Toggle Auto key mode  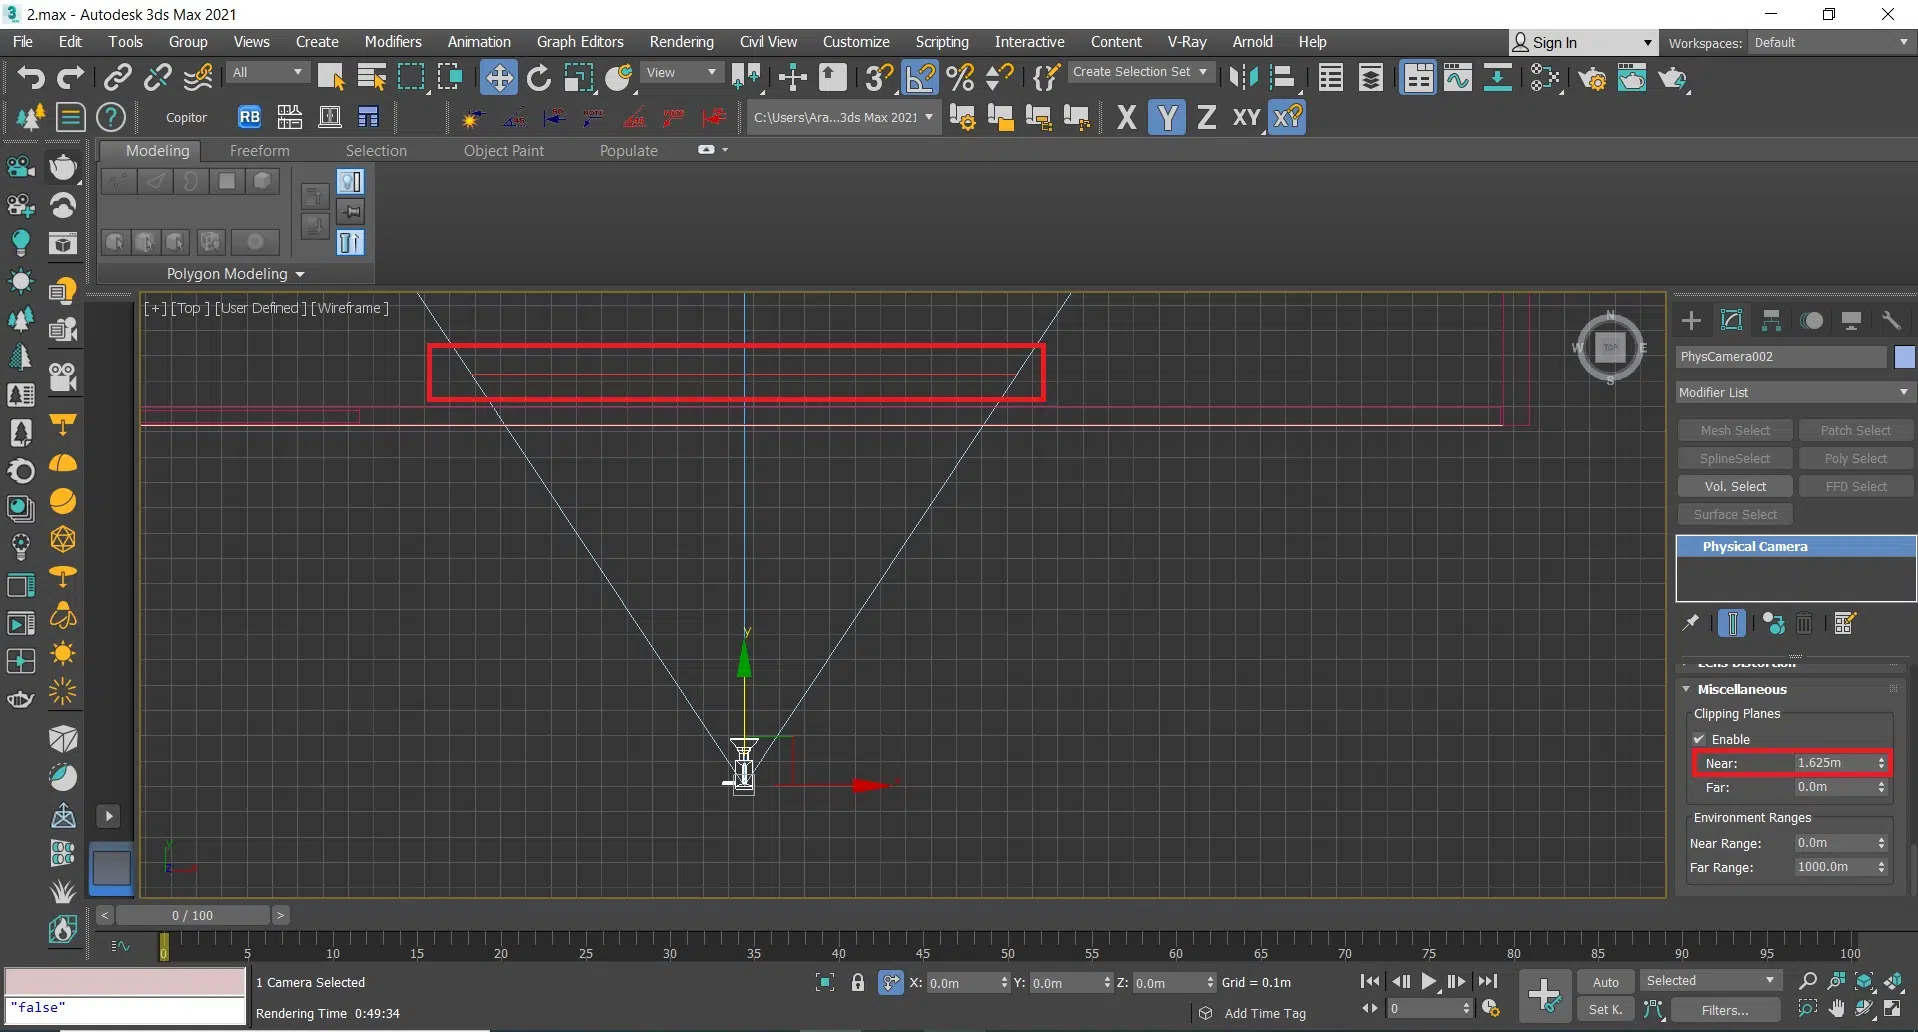click(x=1605, y=982)
